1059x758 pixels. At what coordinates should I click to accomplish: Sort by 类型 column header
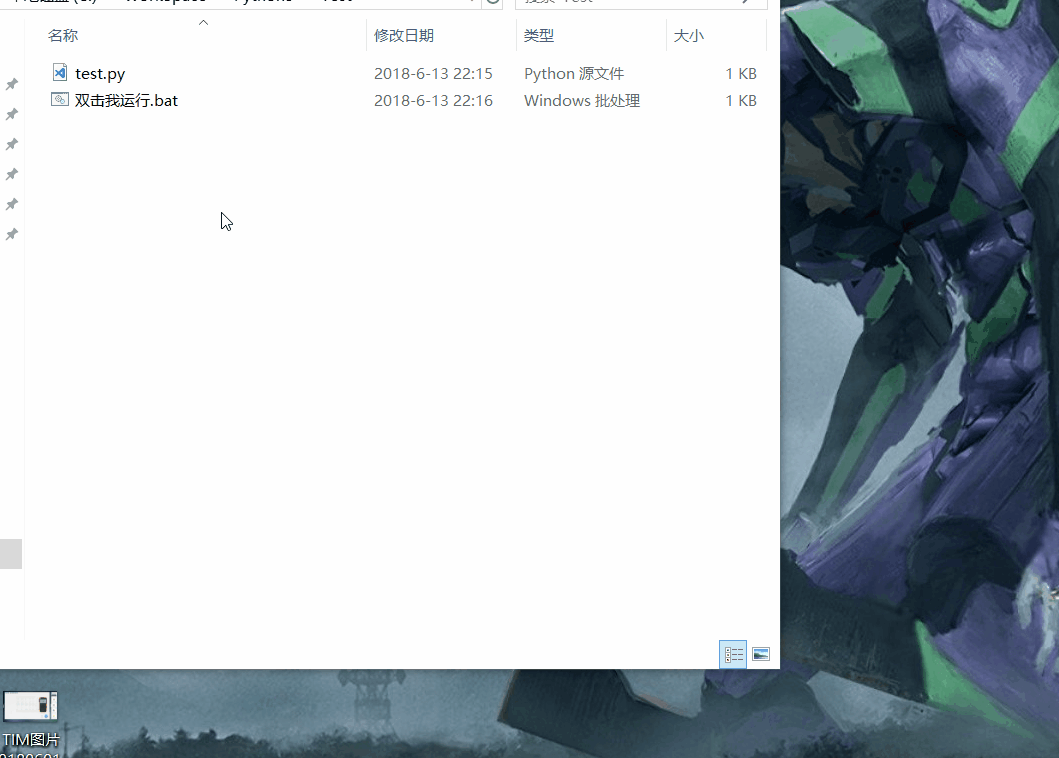point(539,35)
